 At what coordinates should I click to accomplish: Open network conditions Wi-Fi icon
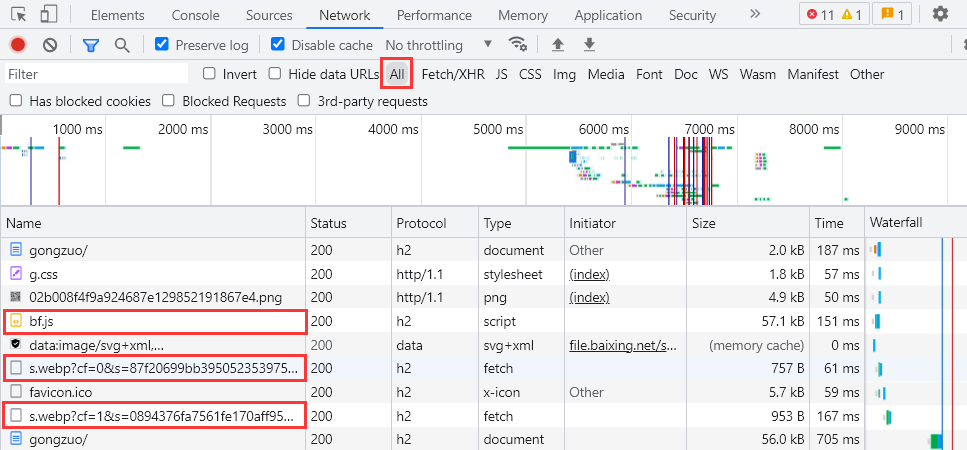tap(517, 45)
